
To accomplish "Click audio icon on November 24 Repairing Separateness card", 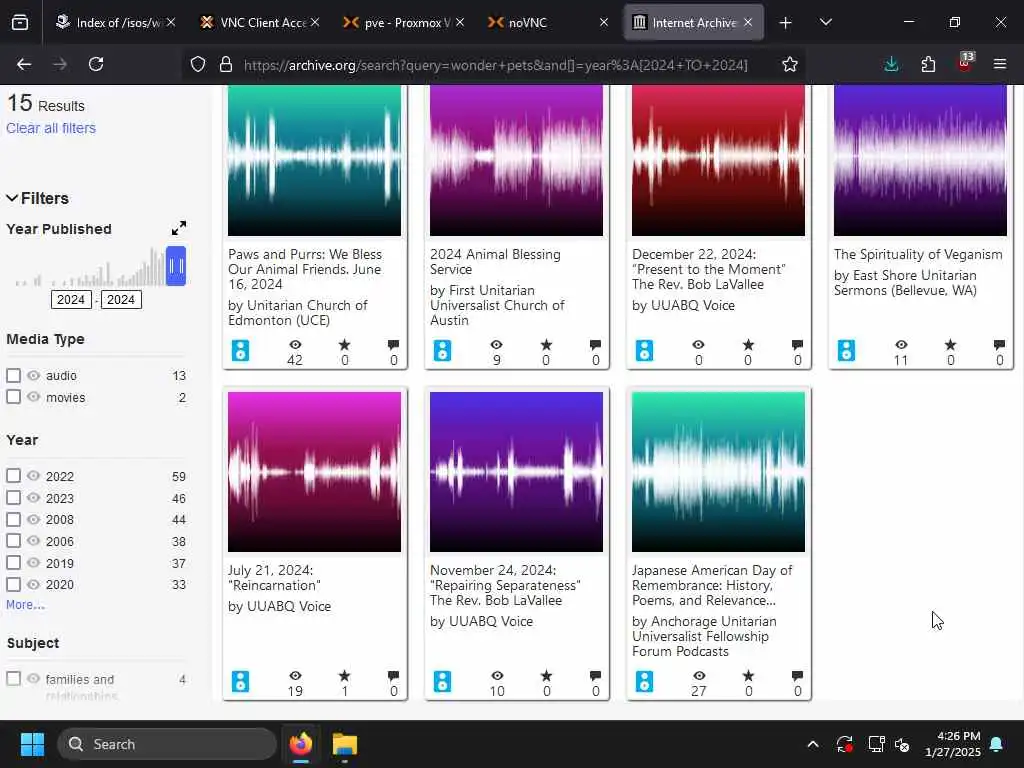I will coord(443,682).
